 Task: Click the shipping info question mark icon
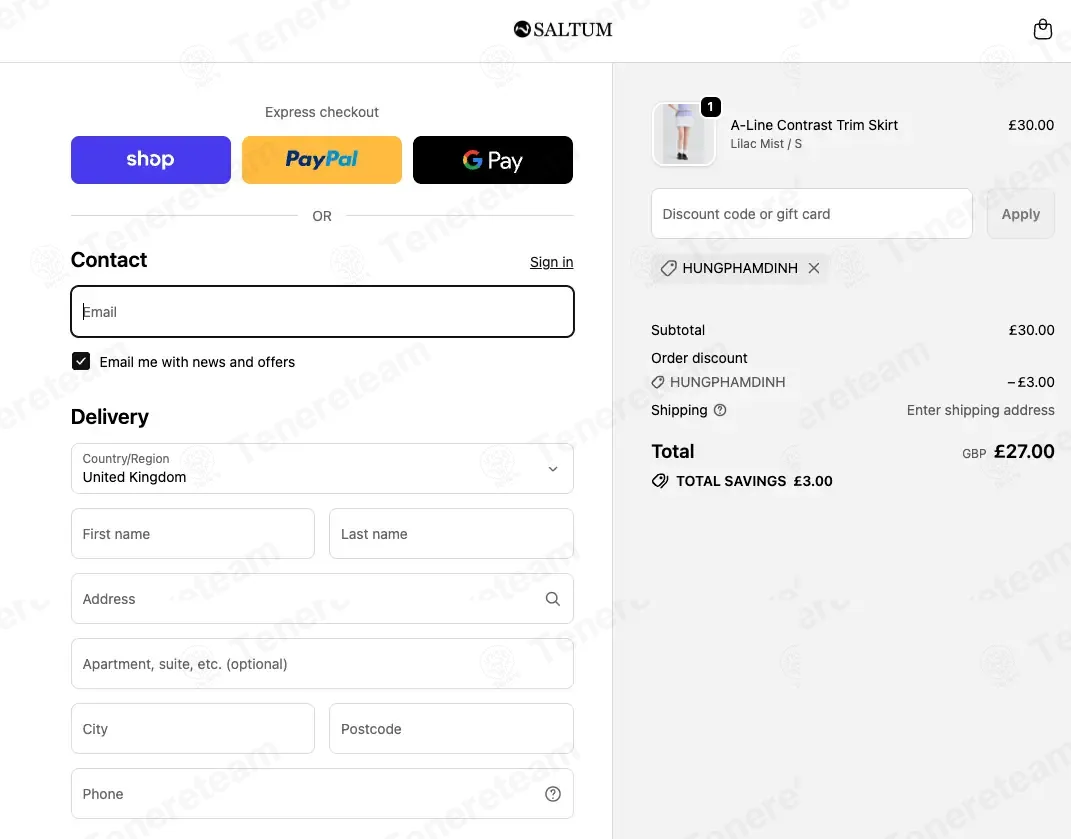click(720, 410)
